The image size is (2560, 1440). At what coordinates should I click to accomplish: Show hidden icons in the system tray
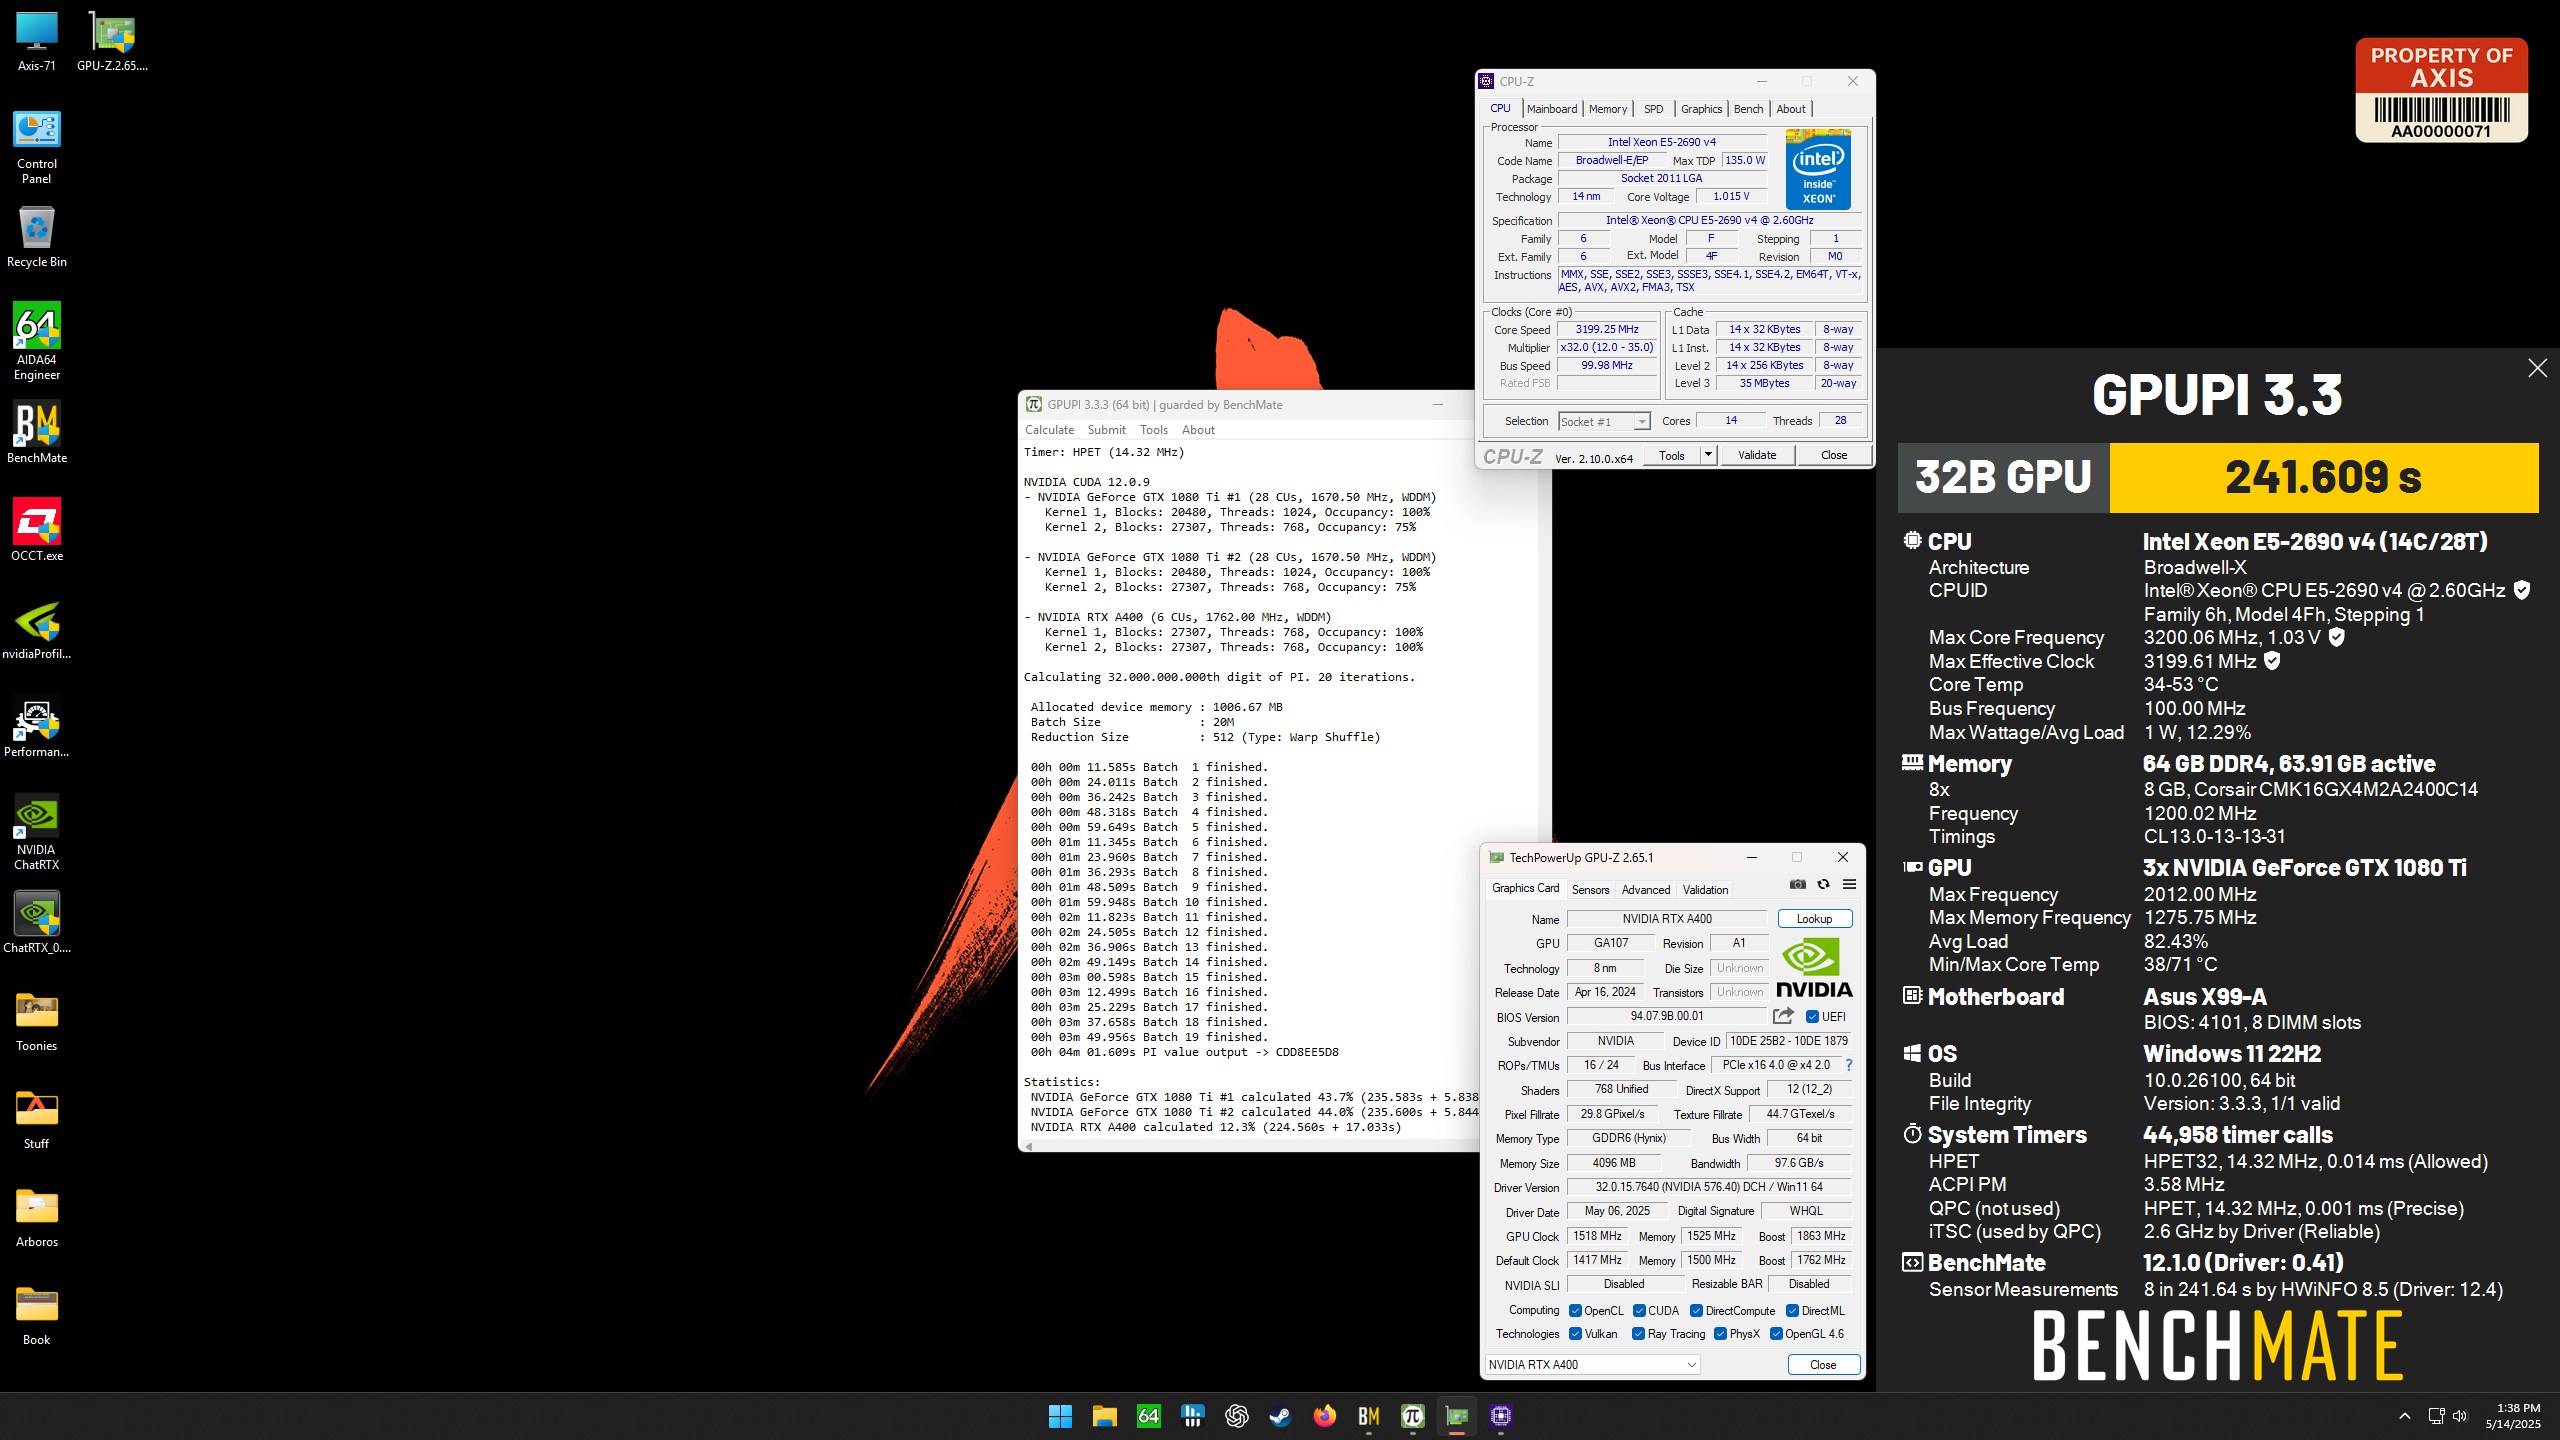[2405, 1416]
